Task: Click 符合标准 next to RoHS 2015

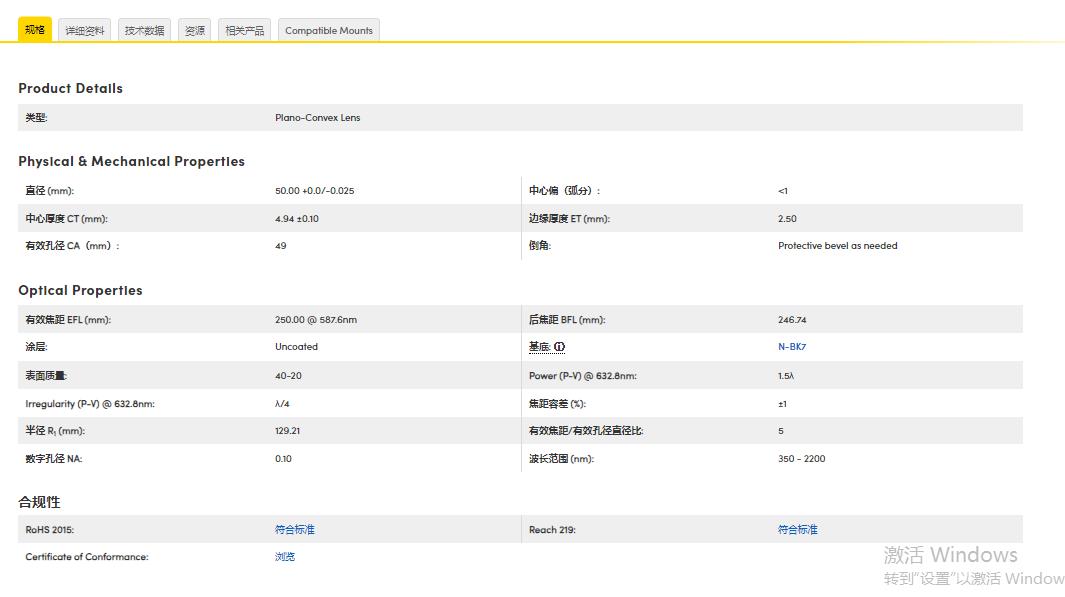Action: (x=295, y=529)
